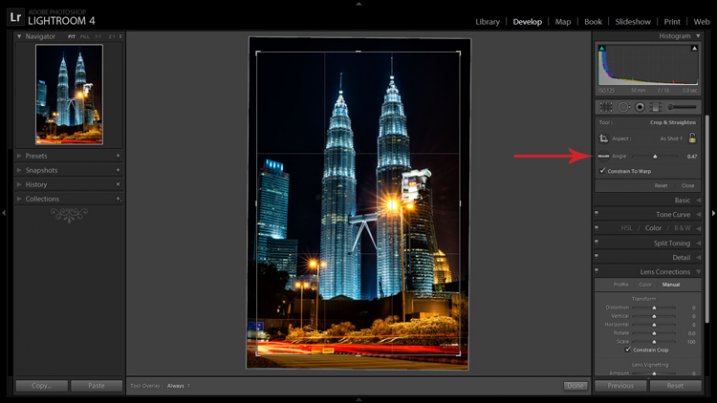Select the Red Eye Correction tool
The height and width of the screenshot is (403, 717).
[x=638, y=106]
